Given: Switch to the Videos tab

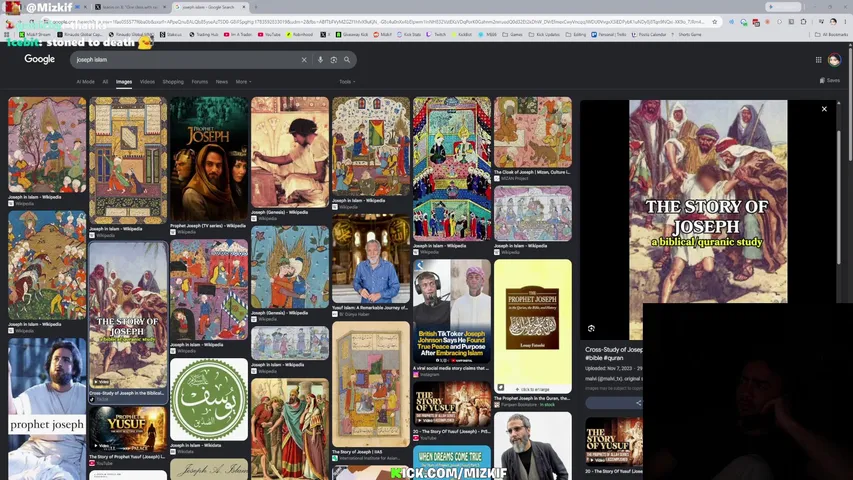Looking at the screenshot, I should pyautogui.click(x=147, y=82).
